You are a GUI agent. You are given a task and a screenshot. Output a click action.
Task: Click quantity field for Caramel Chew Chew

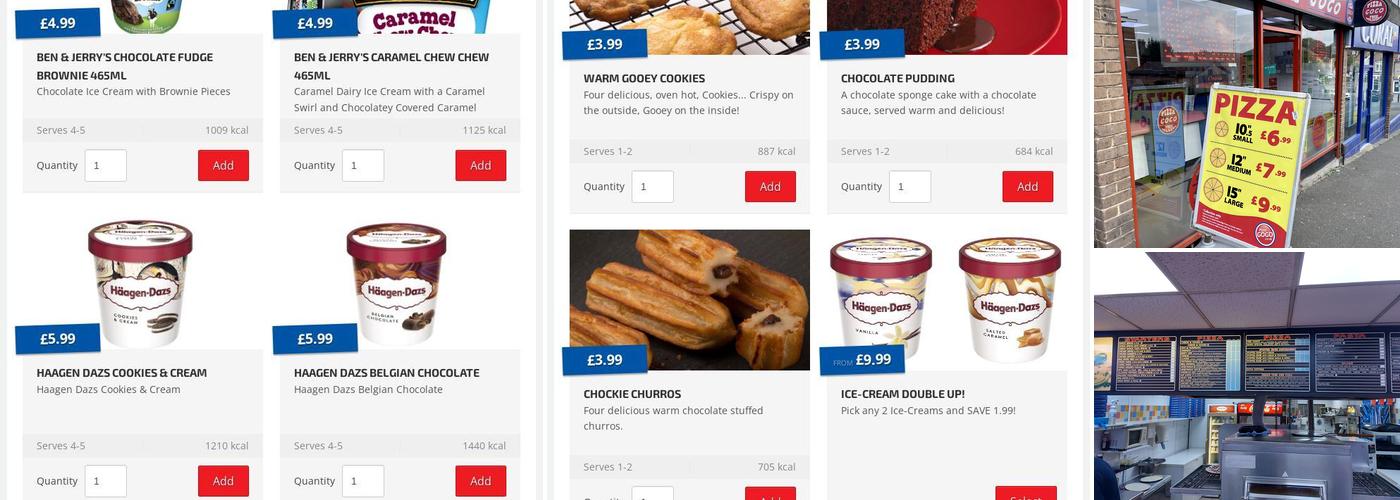click(363, 165)
